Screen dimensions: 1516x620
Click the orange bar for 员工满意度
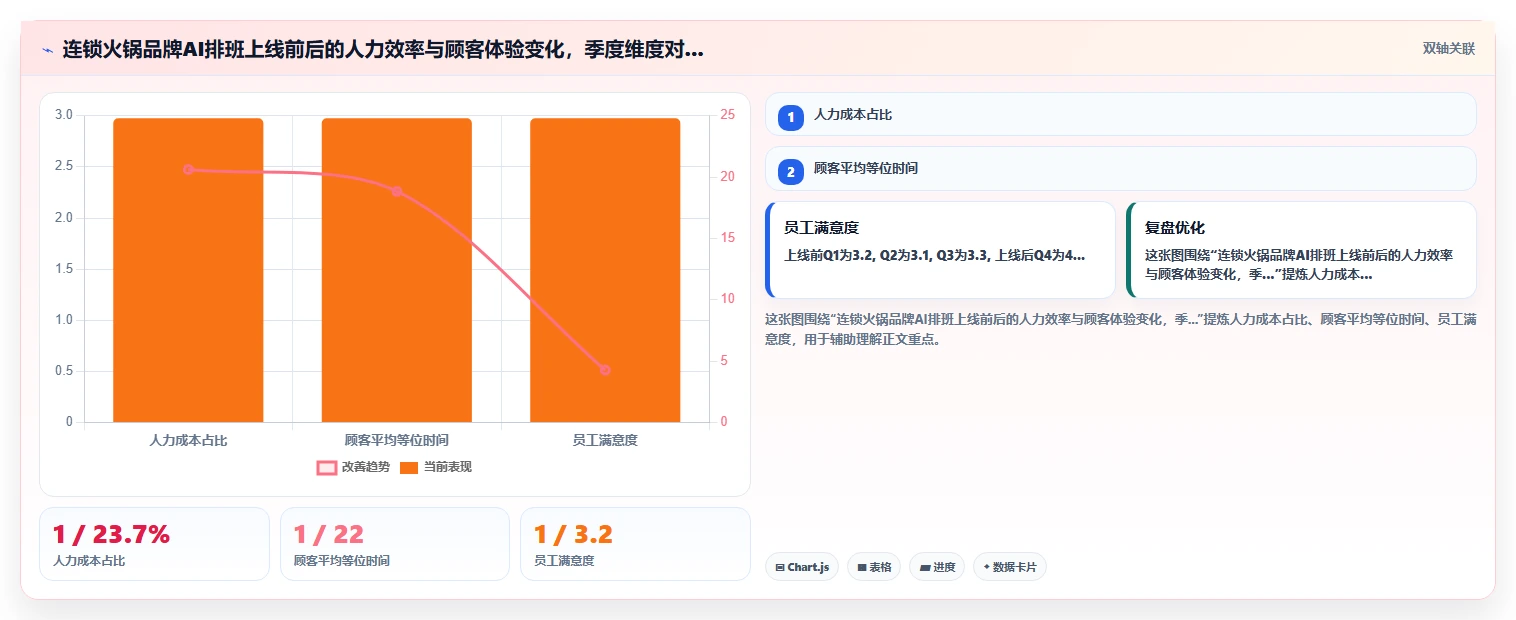(605, 270)
